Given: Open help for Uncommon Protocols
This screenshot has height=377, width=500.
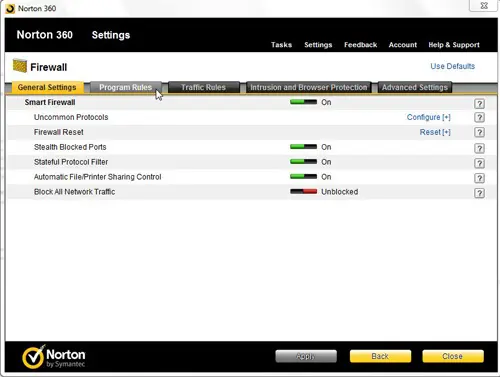Looking at the screenshot, I should pyautogui.click(x=479, y=117).
